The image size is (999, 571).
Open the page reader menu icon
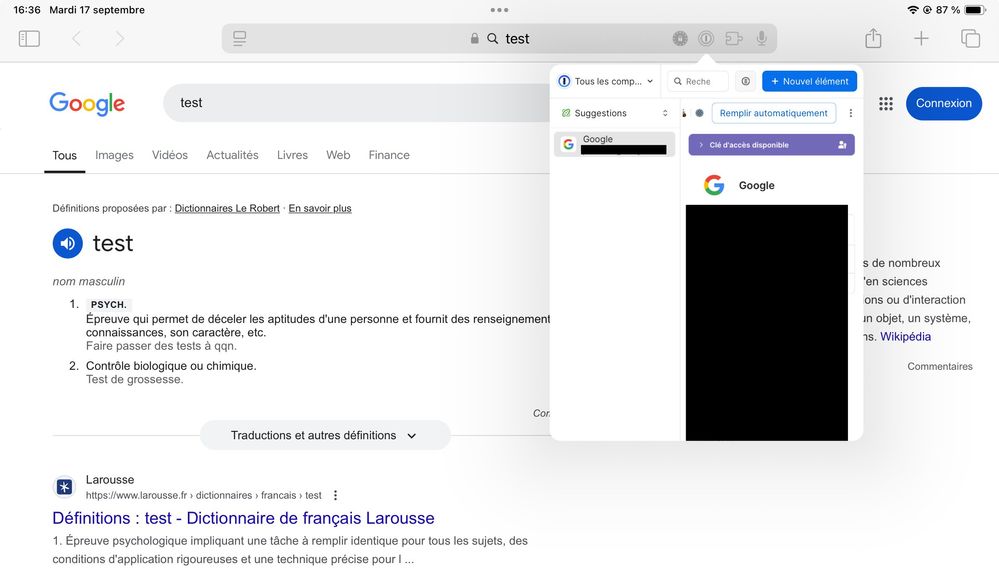point(239,39)
